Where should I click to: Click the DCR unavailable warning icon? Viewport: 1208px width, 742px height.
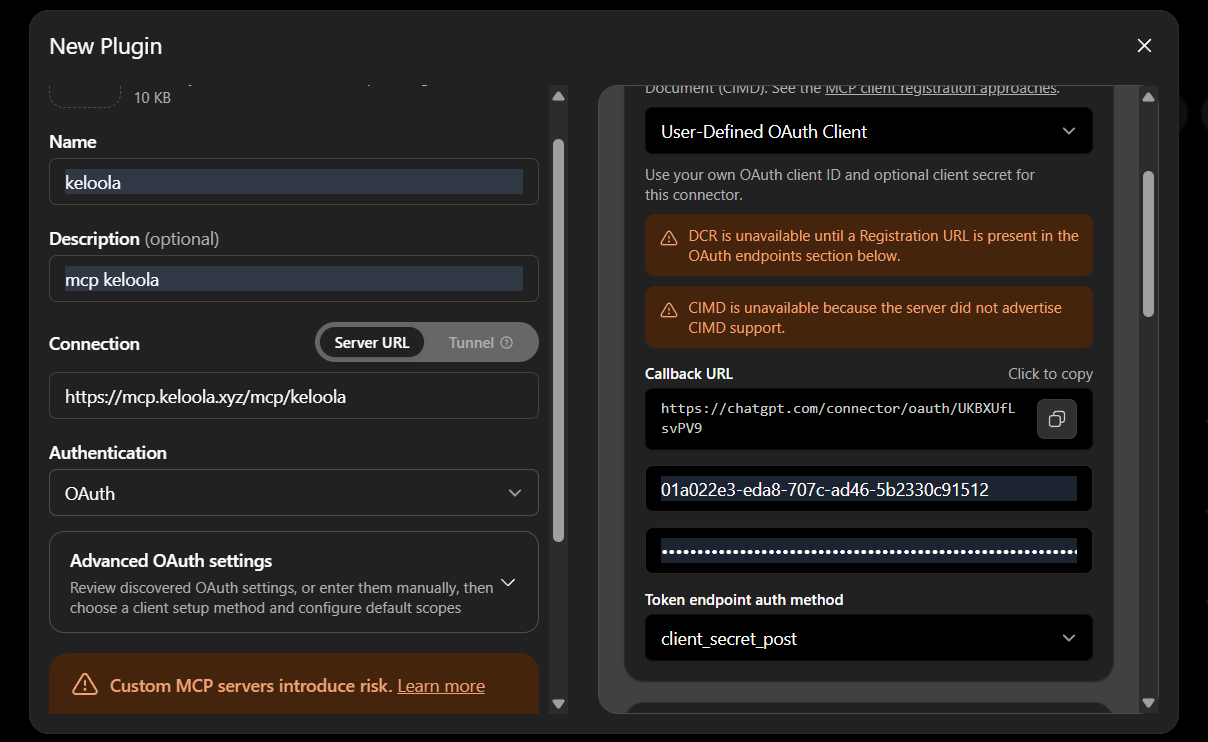point(669,238)
